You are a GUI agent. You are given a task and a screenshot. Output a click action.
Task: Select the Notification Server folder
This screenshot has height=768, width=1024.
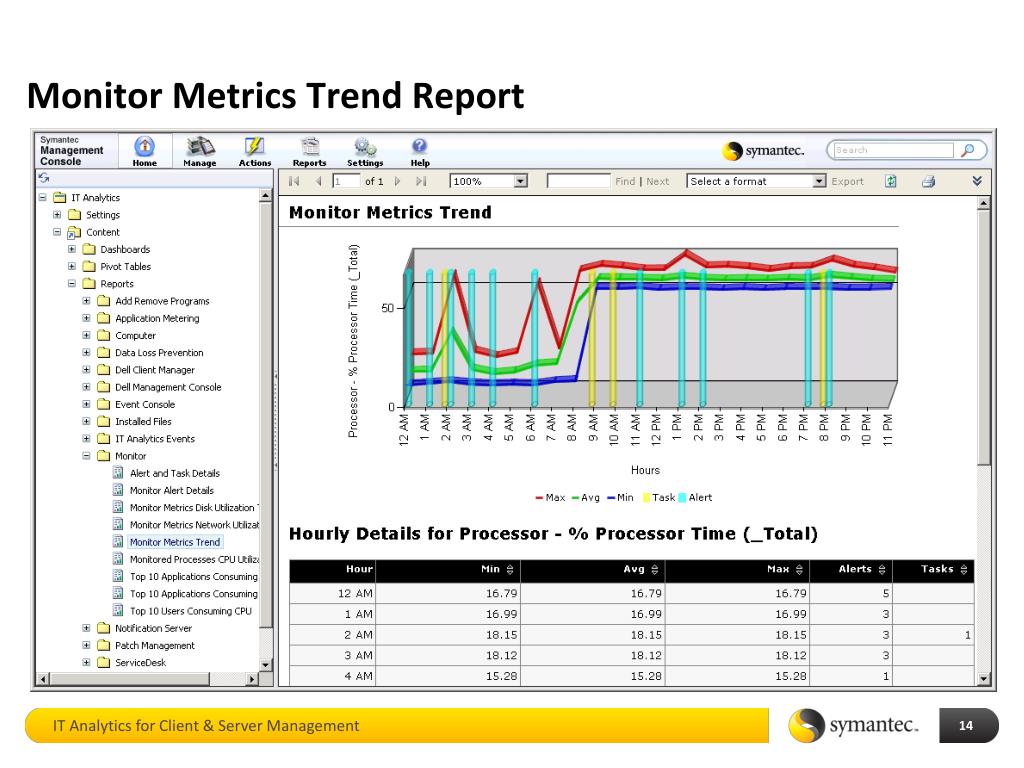pos(153,628)
